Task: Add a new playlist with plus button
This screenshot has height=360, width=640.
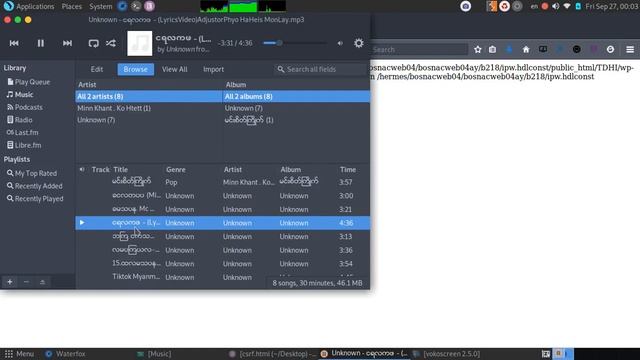Action: [10, 282]
